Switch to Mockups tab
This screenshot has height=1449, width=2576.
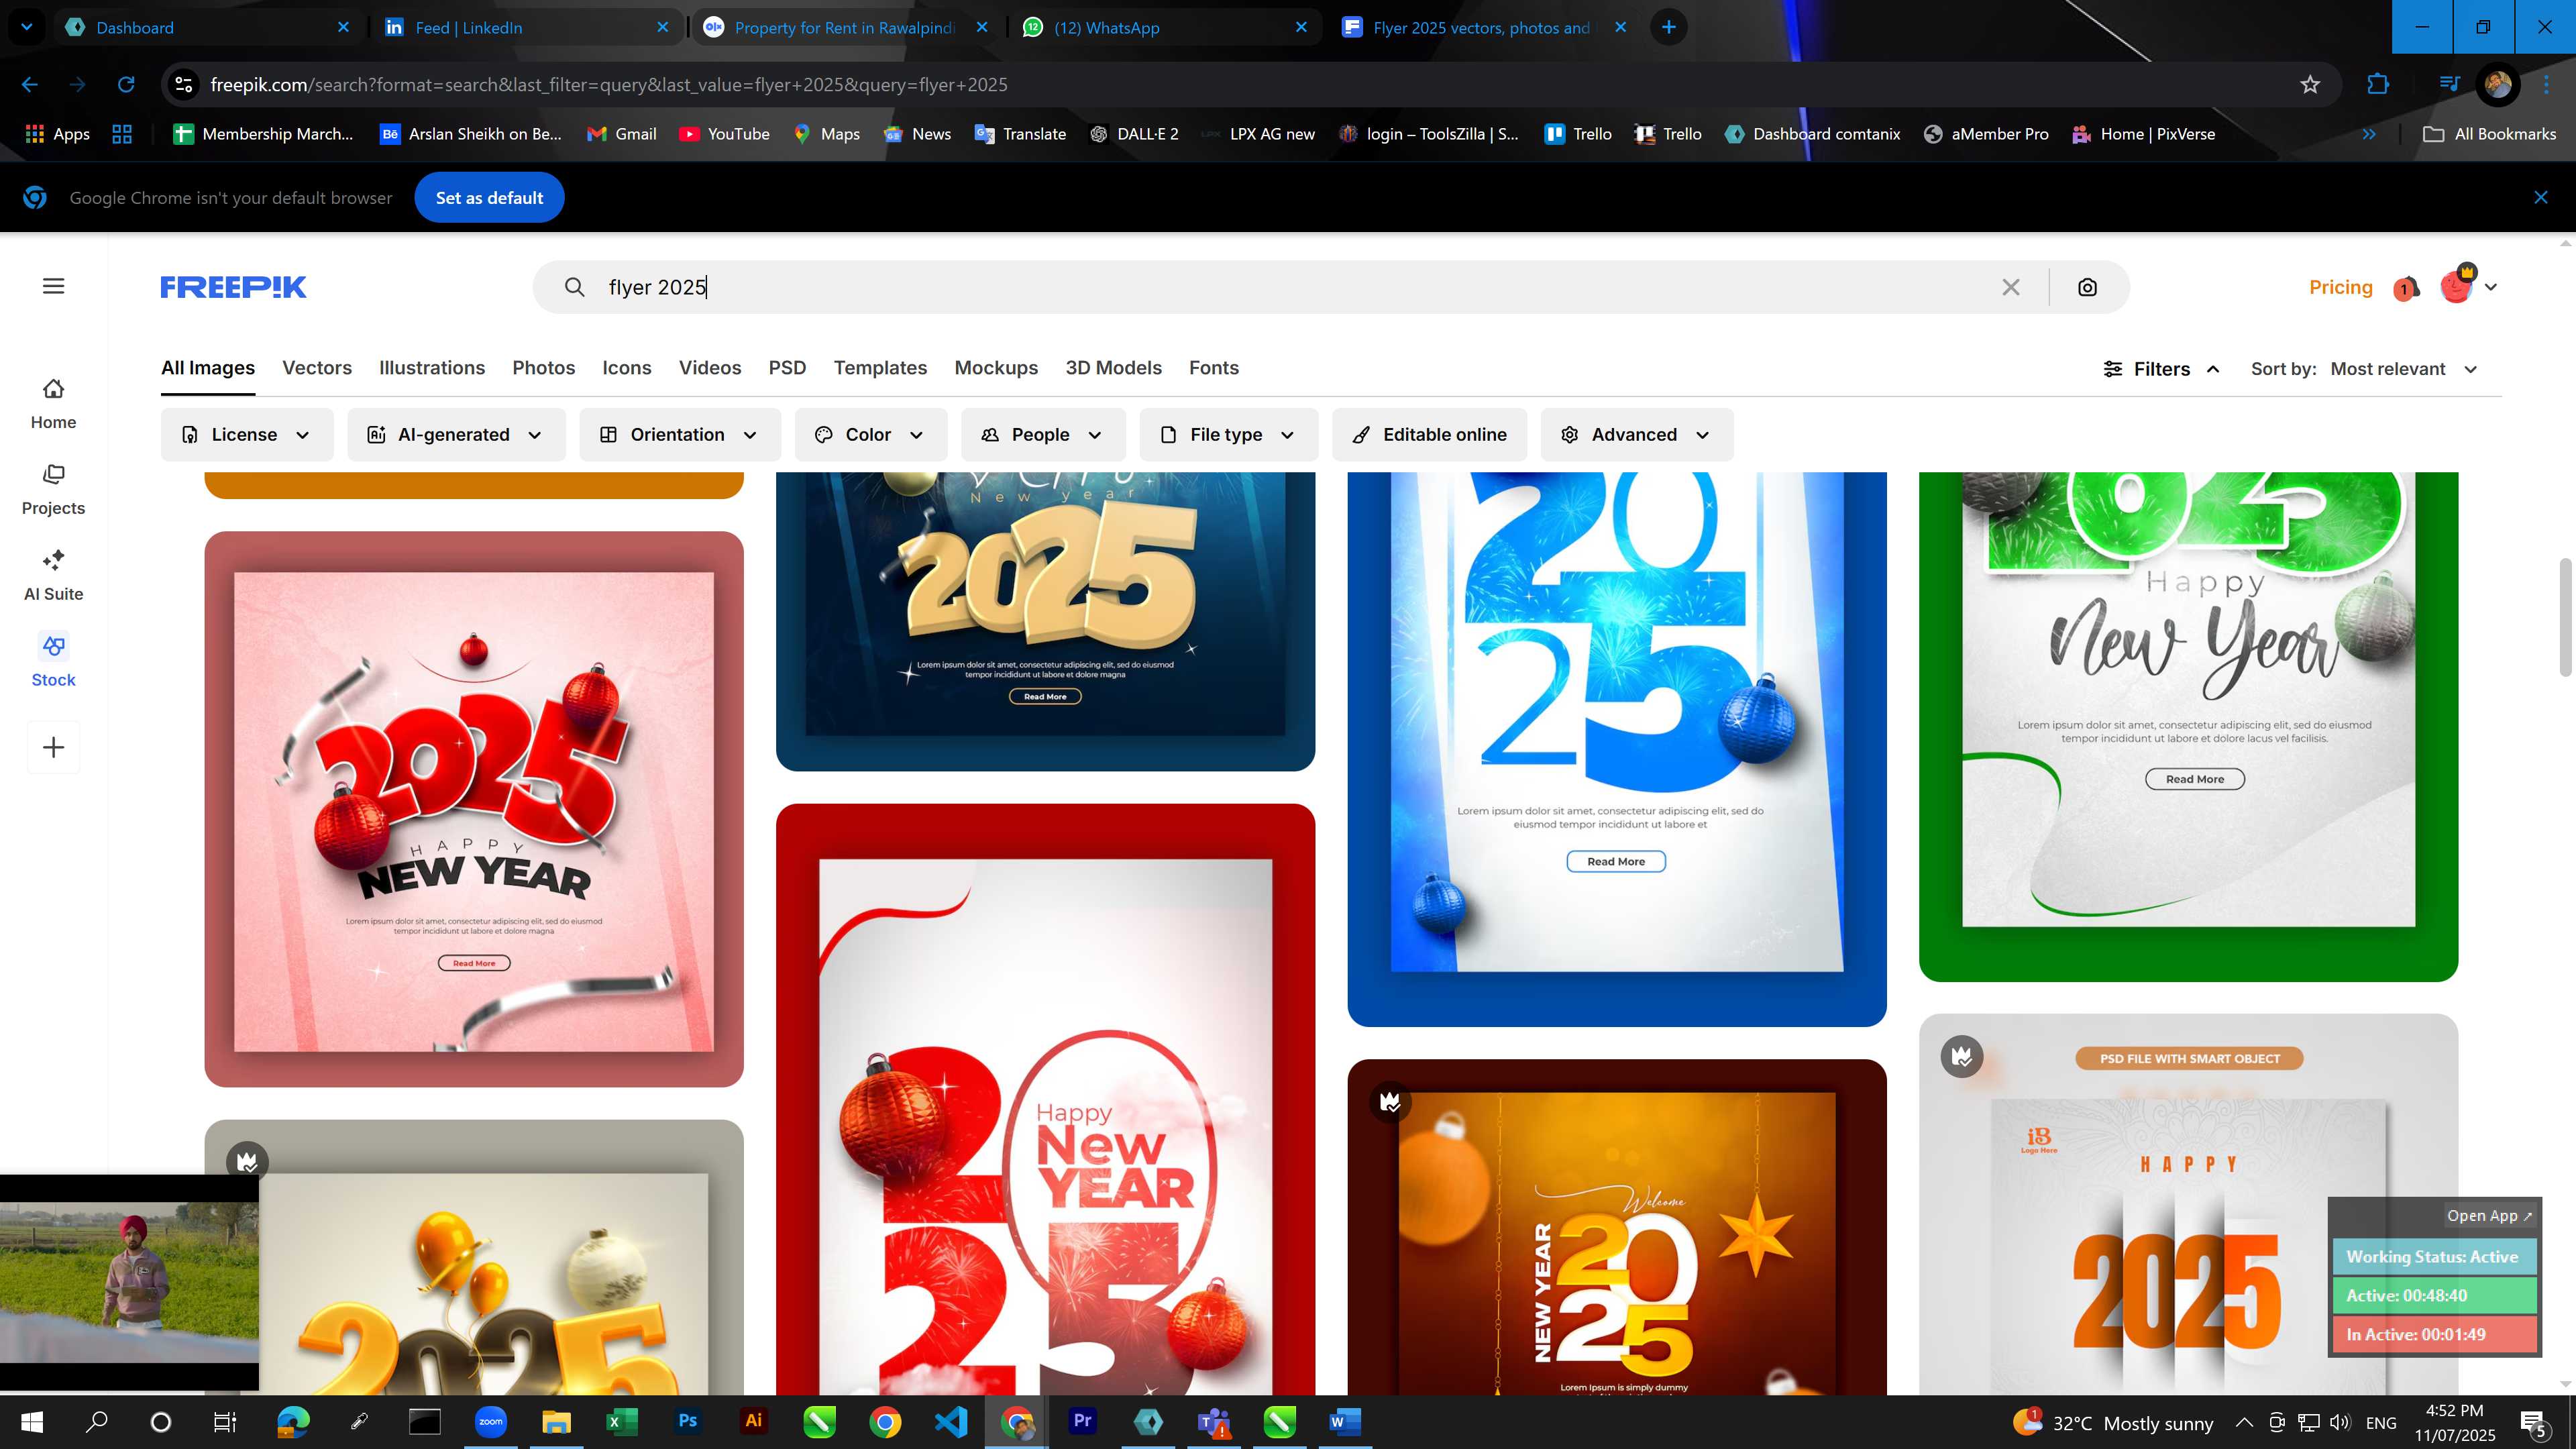[996, 368]
